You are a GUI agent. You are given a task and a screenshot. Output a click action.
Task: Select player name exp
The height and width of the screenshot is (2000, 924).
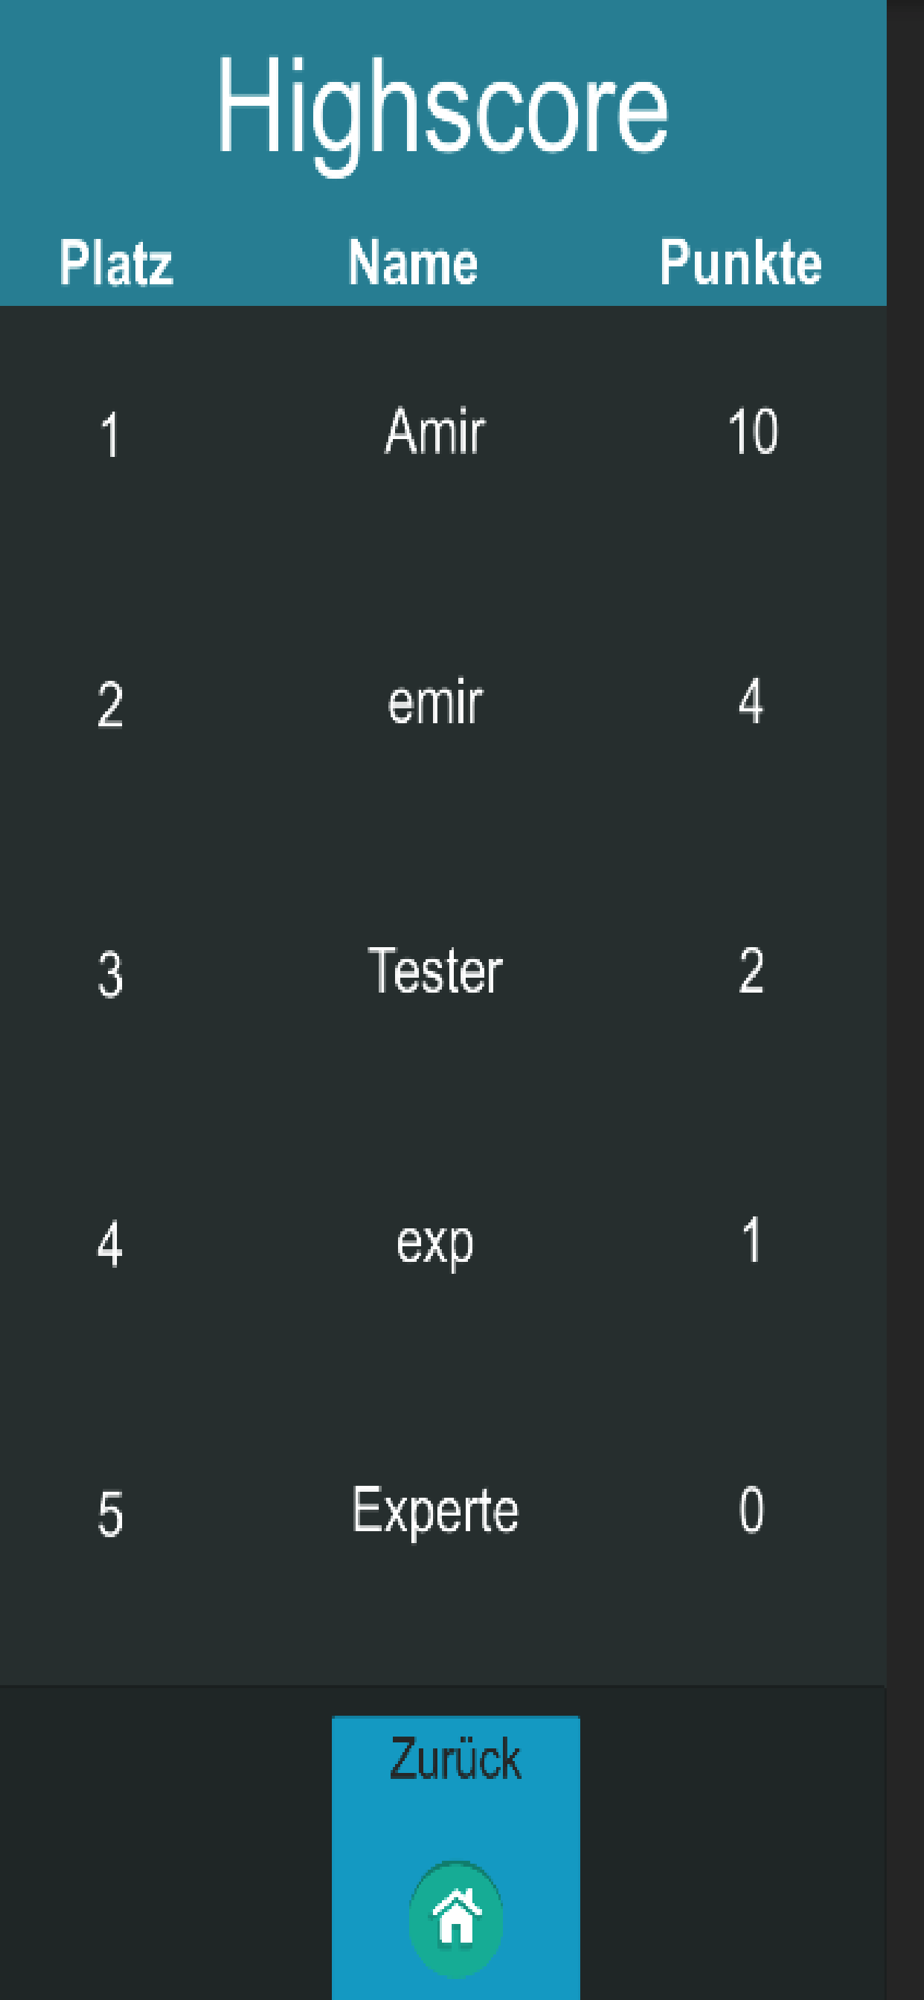(435, 1245)
